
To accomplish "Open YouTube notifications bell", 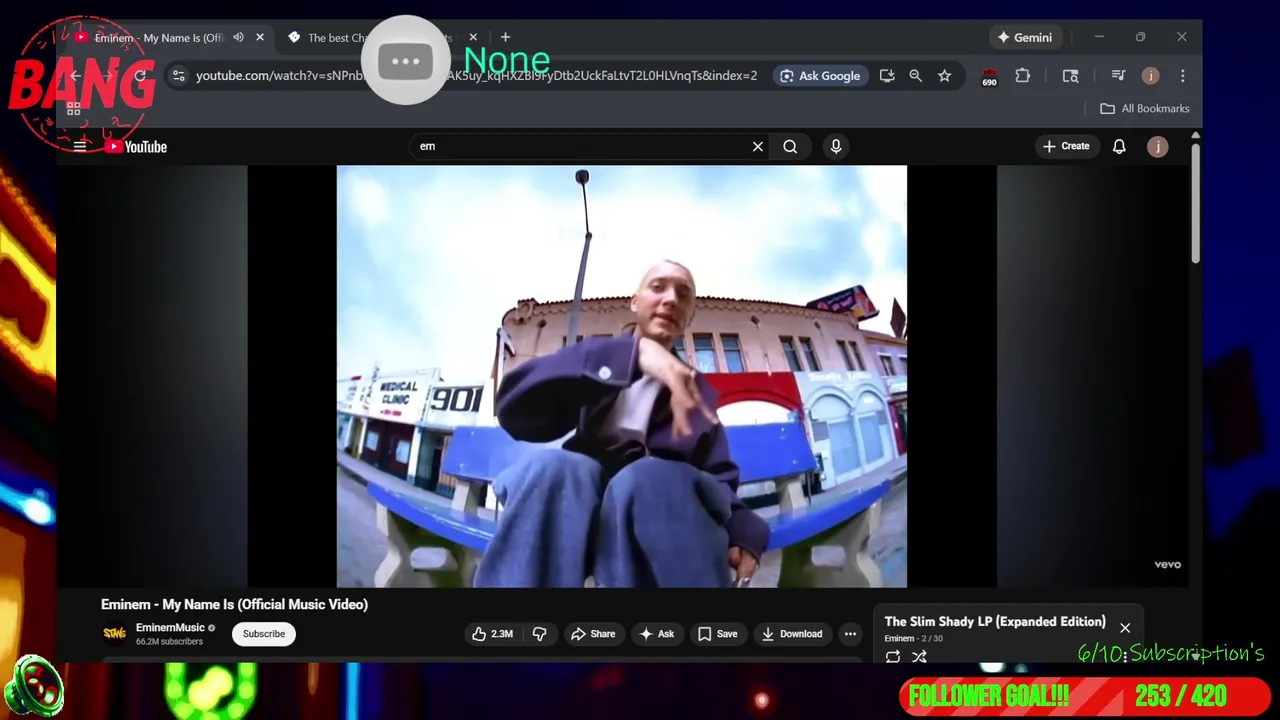I will click(x=1119, y=147).
